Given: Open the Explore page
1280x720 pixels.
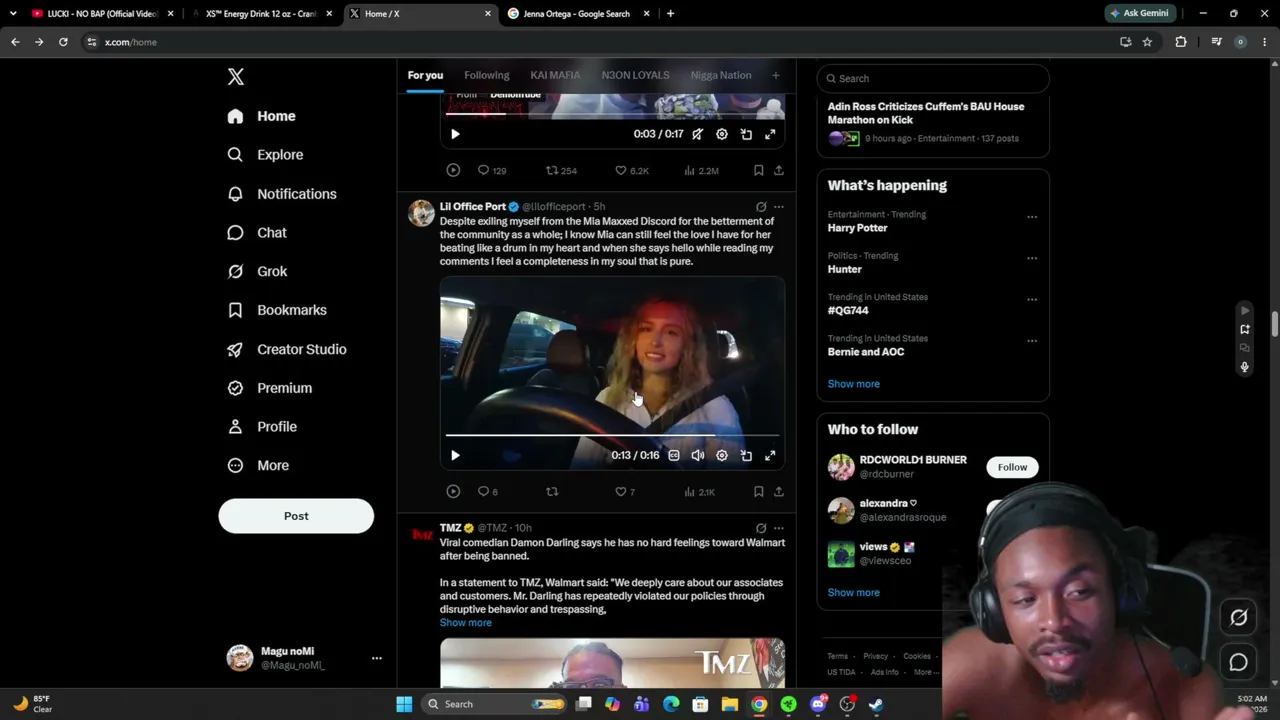Looking at the screenshot, I should [265, 155].
